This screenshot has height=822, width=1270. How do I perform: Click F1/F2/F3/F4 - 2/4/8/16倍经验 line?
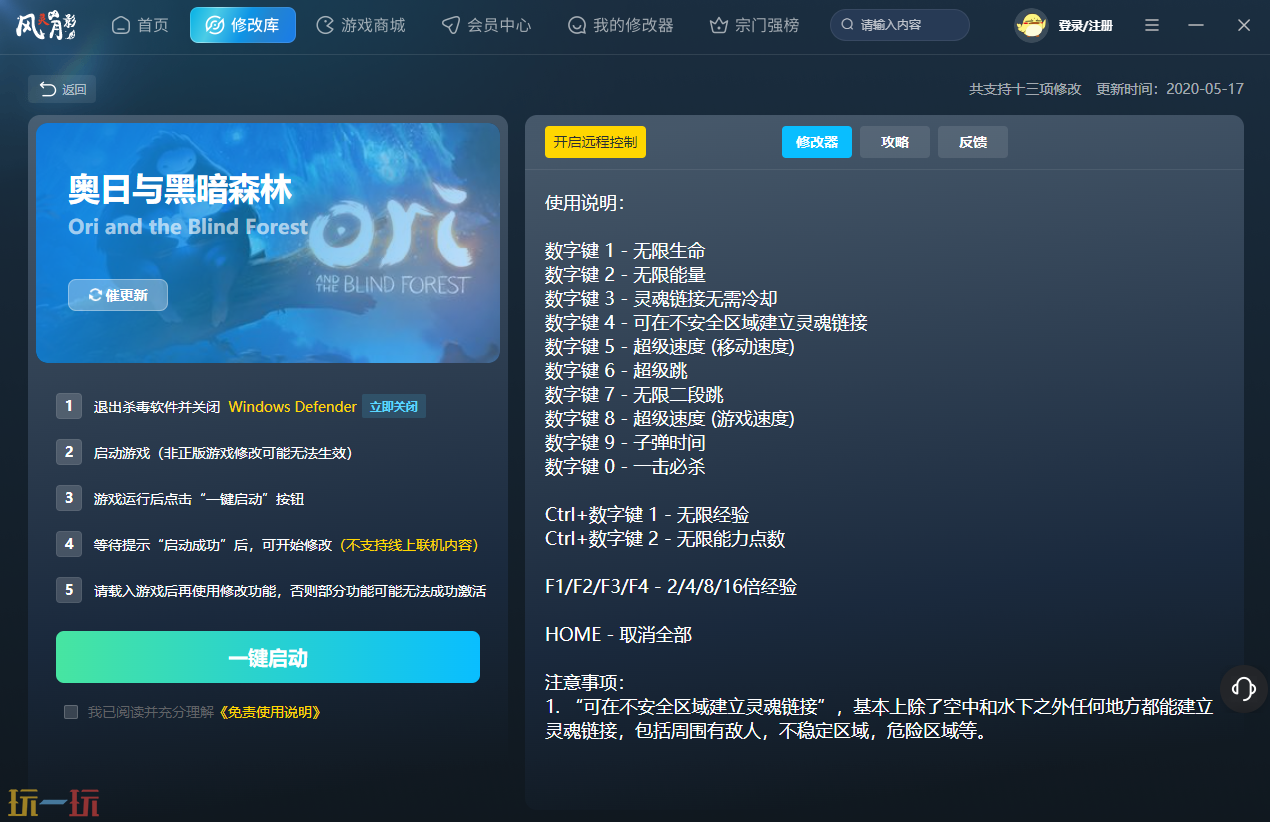click(x=671, y=587)
